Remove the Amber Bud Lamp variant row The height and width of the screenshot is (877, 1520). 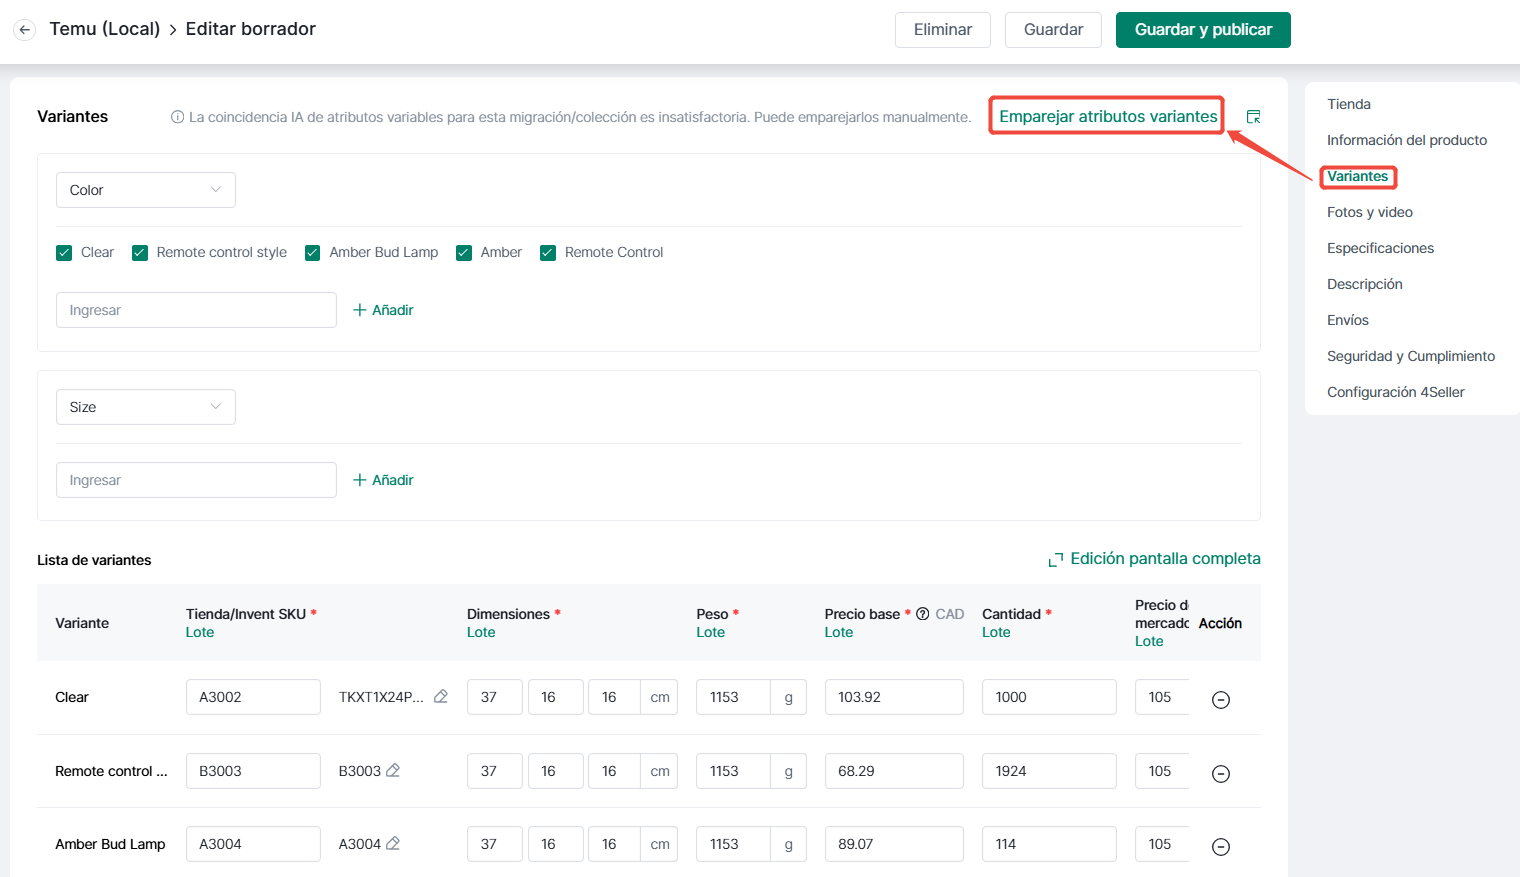(1221, 847)
